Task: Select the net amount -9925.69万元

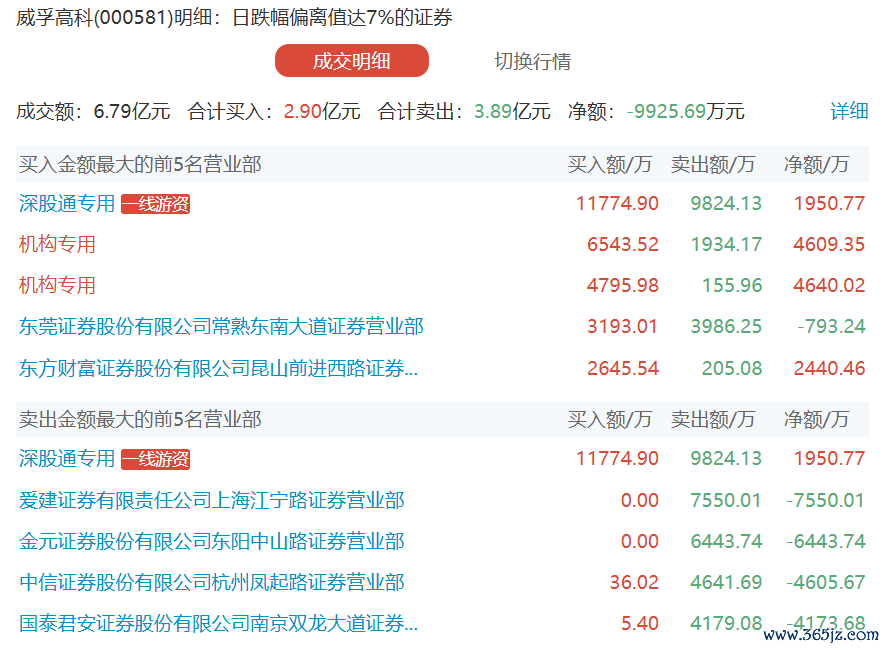Action: point(685,111)
